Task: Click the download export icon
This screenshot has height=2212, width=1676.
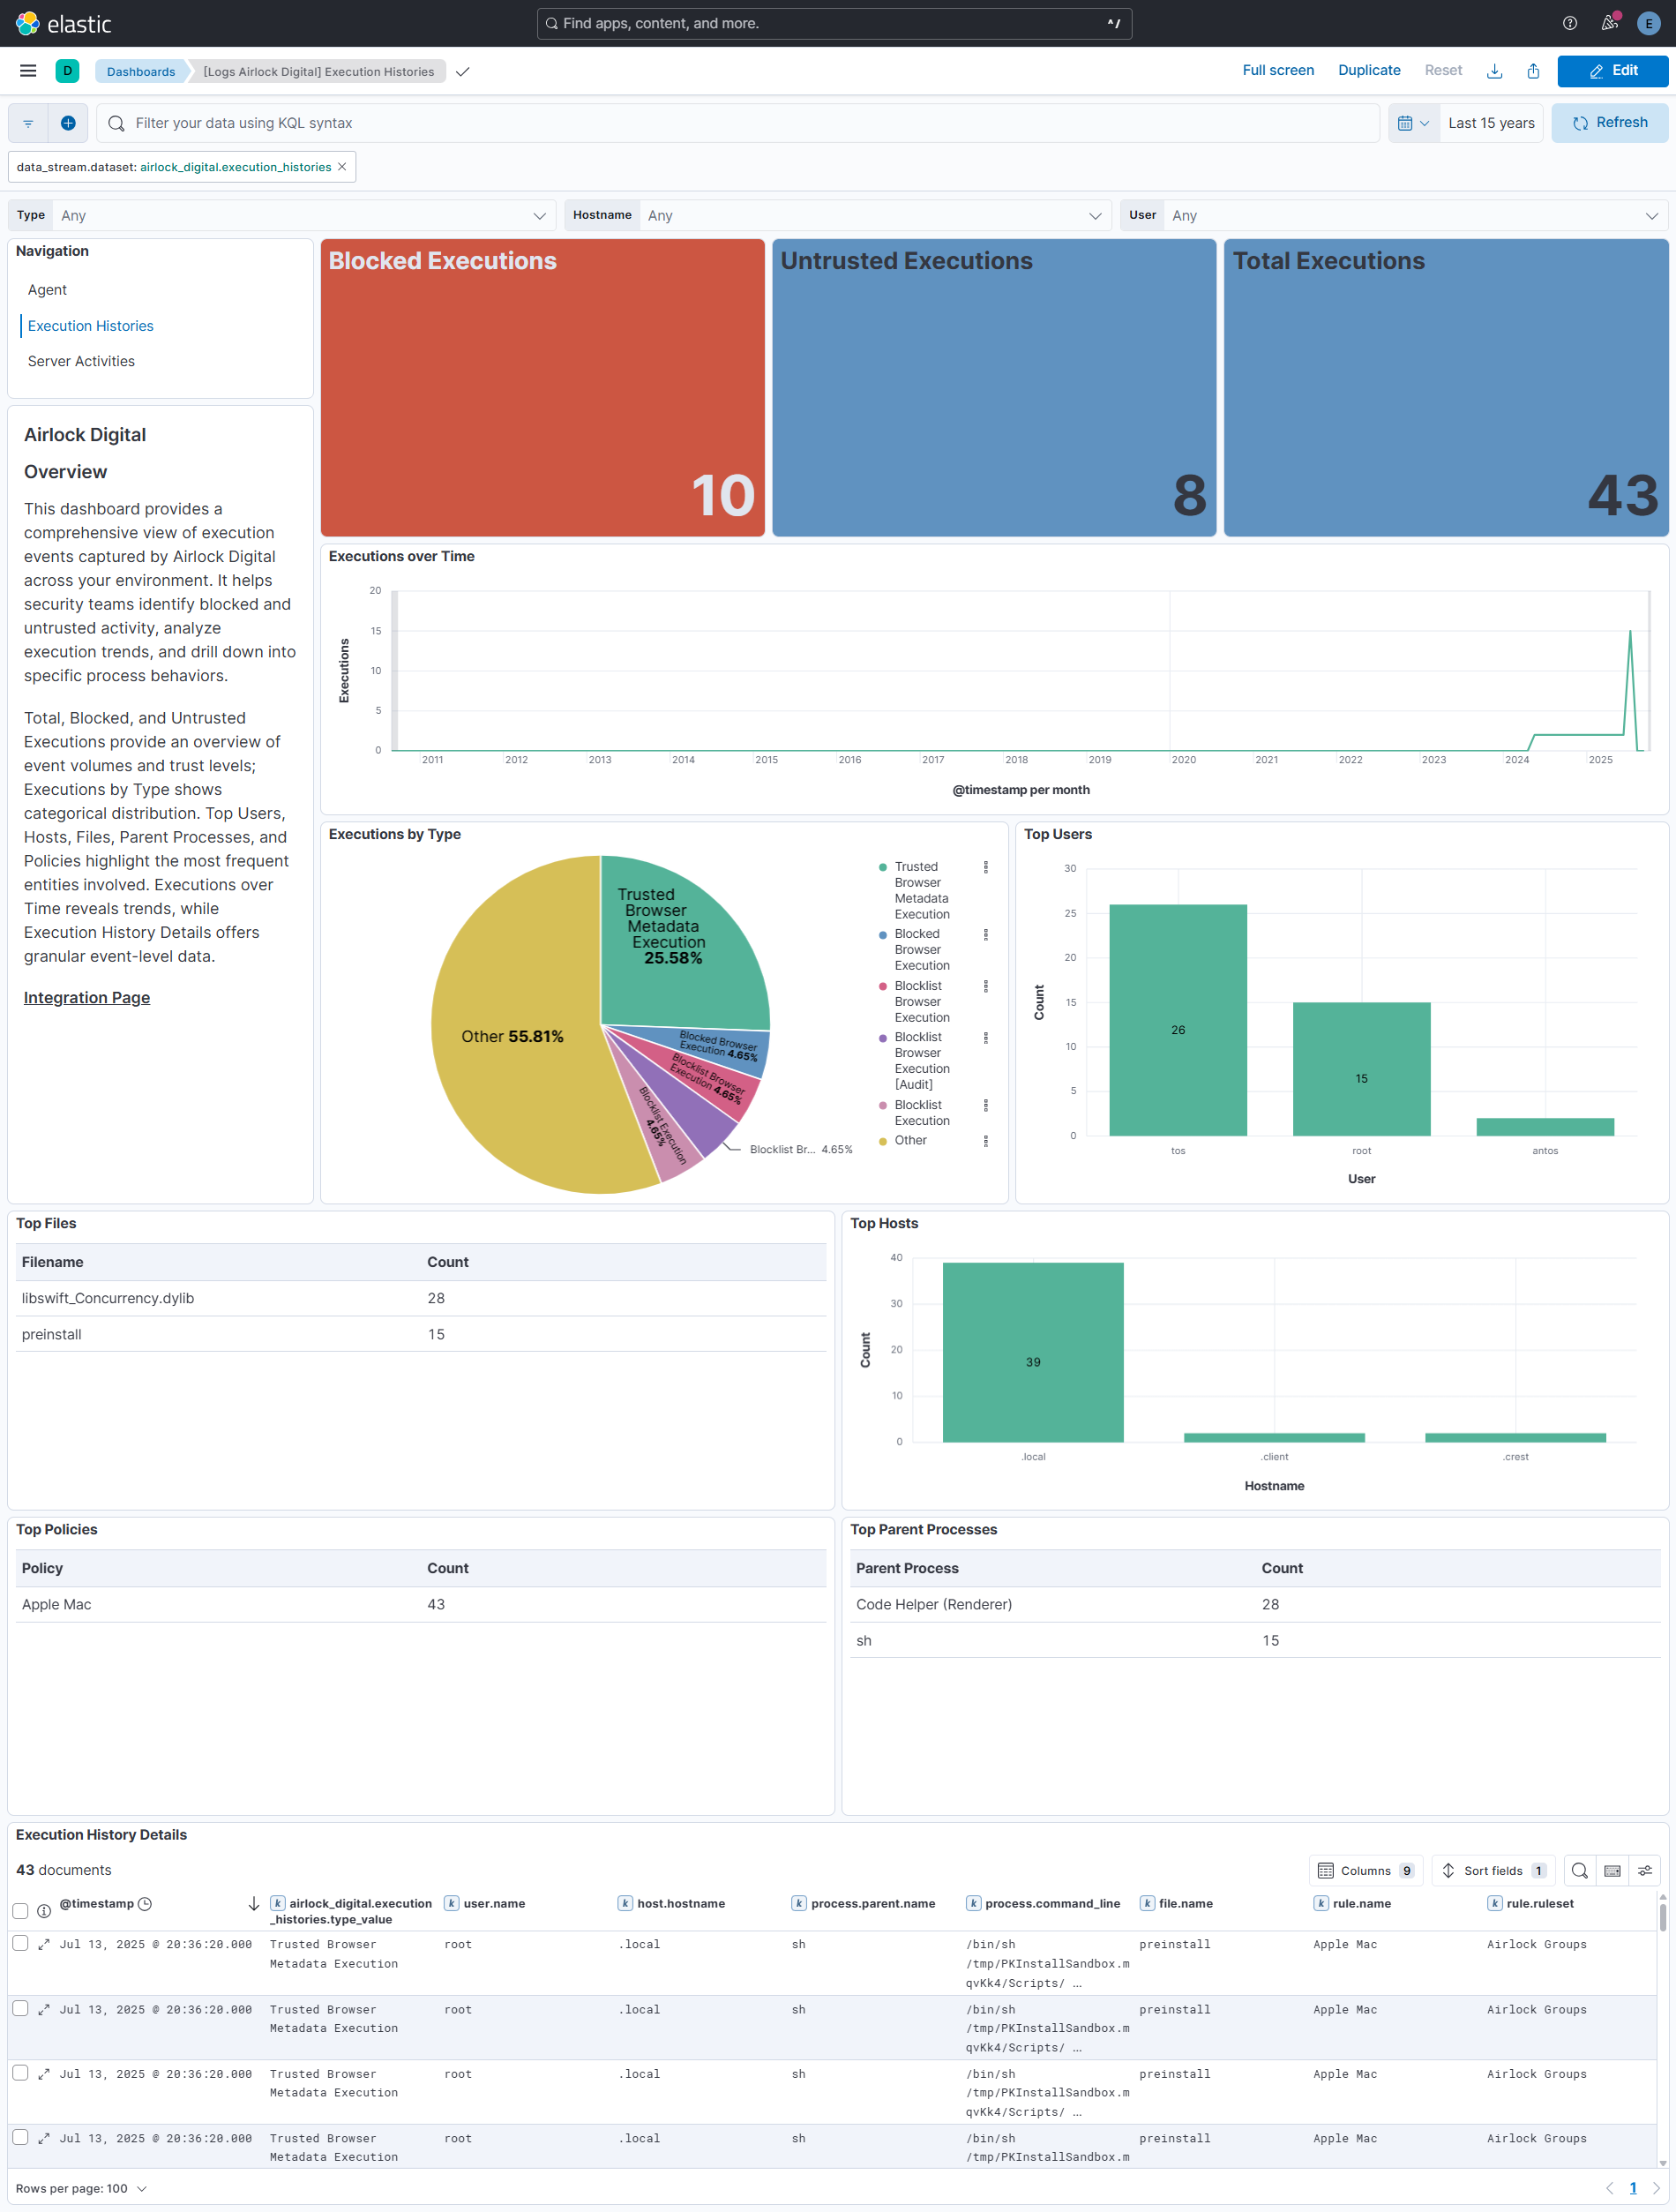Action: point(1494,71)
